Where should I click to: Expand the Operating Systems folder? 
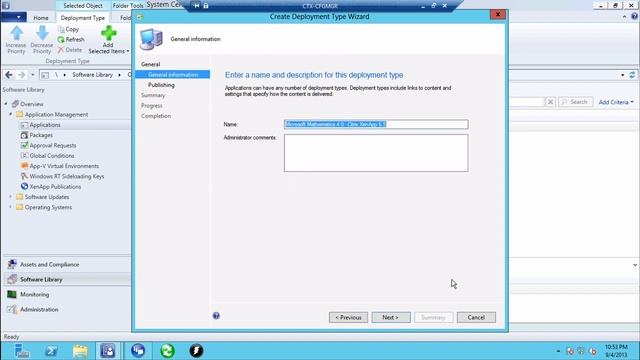(x=11, y=207)
